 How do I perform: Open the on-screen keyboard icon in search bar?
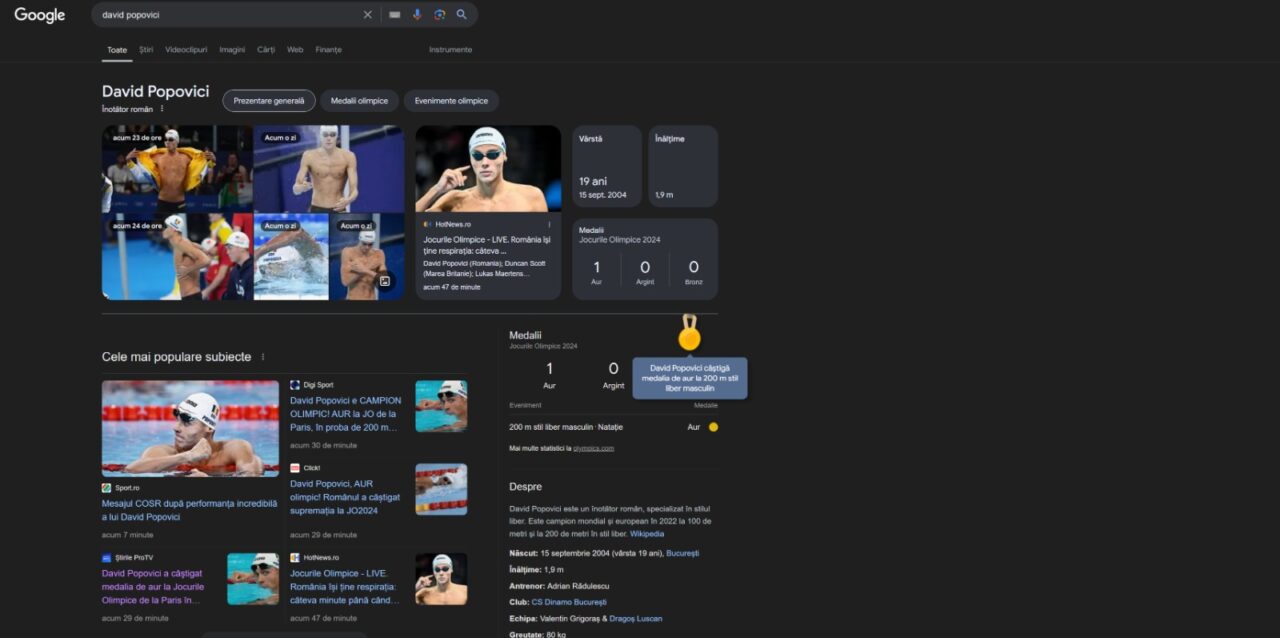(395, 15)
